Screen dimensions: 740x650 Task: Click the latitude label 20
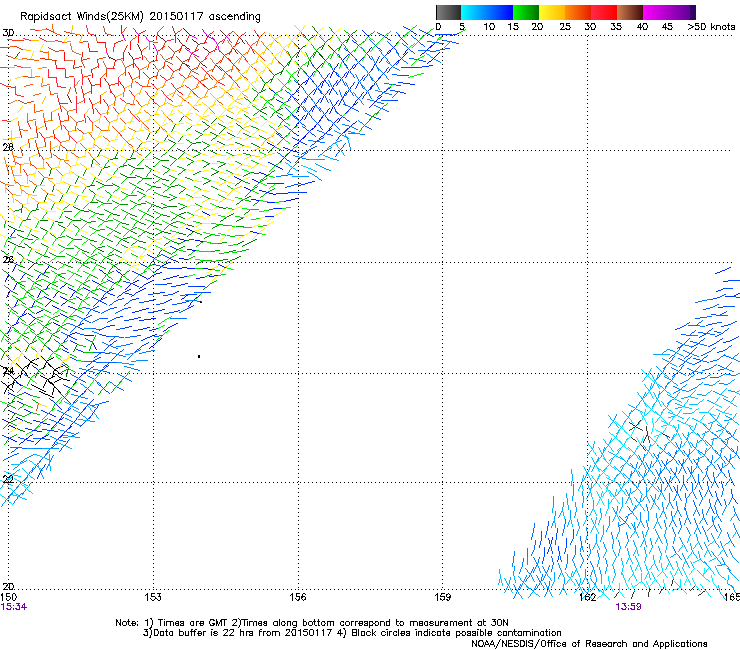point(8,586)
